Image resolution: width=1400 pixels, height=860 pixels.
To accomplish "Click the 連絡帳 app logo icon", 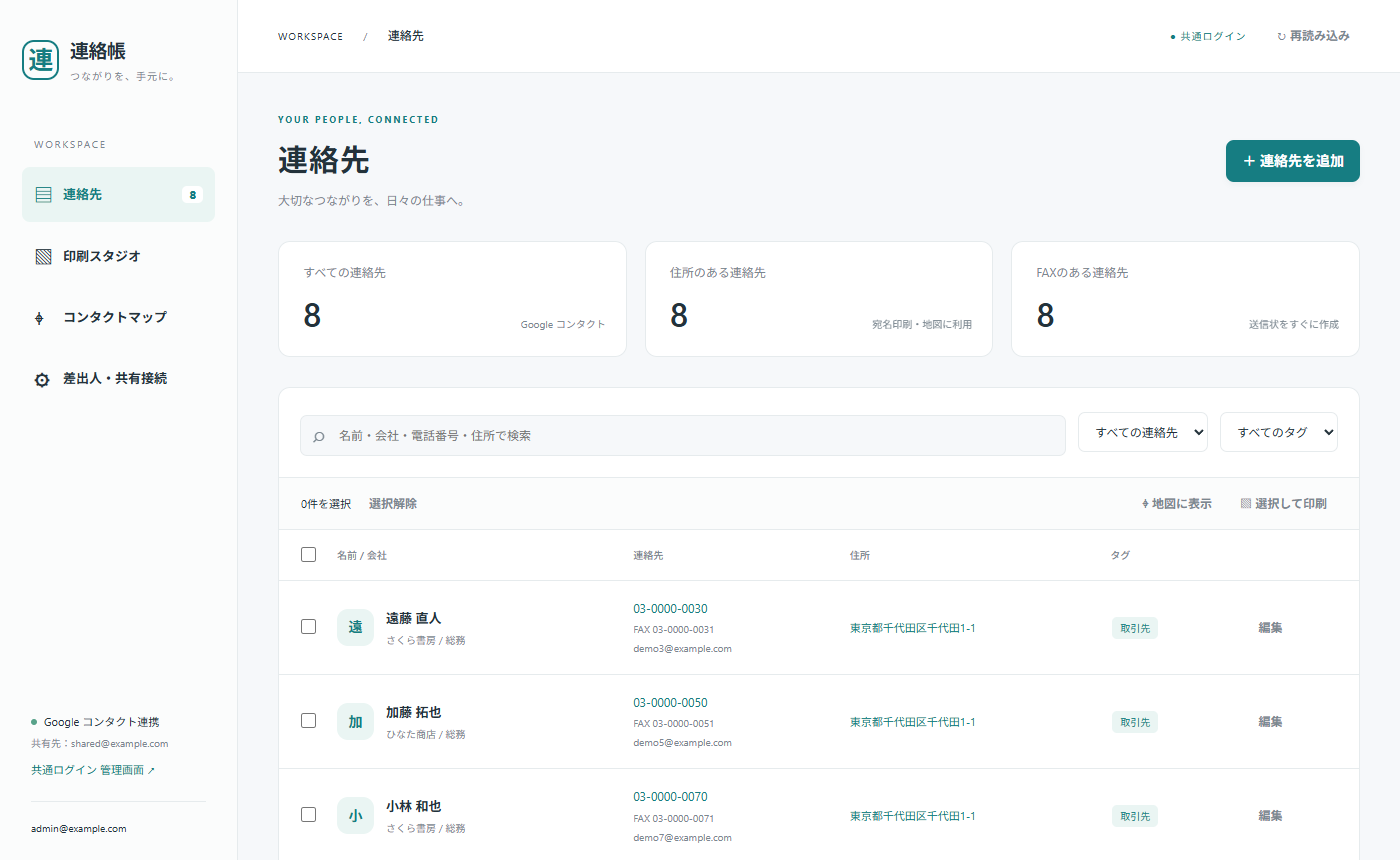I will click(x=40, y=60).
